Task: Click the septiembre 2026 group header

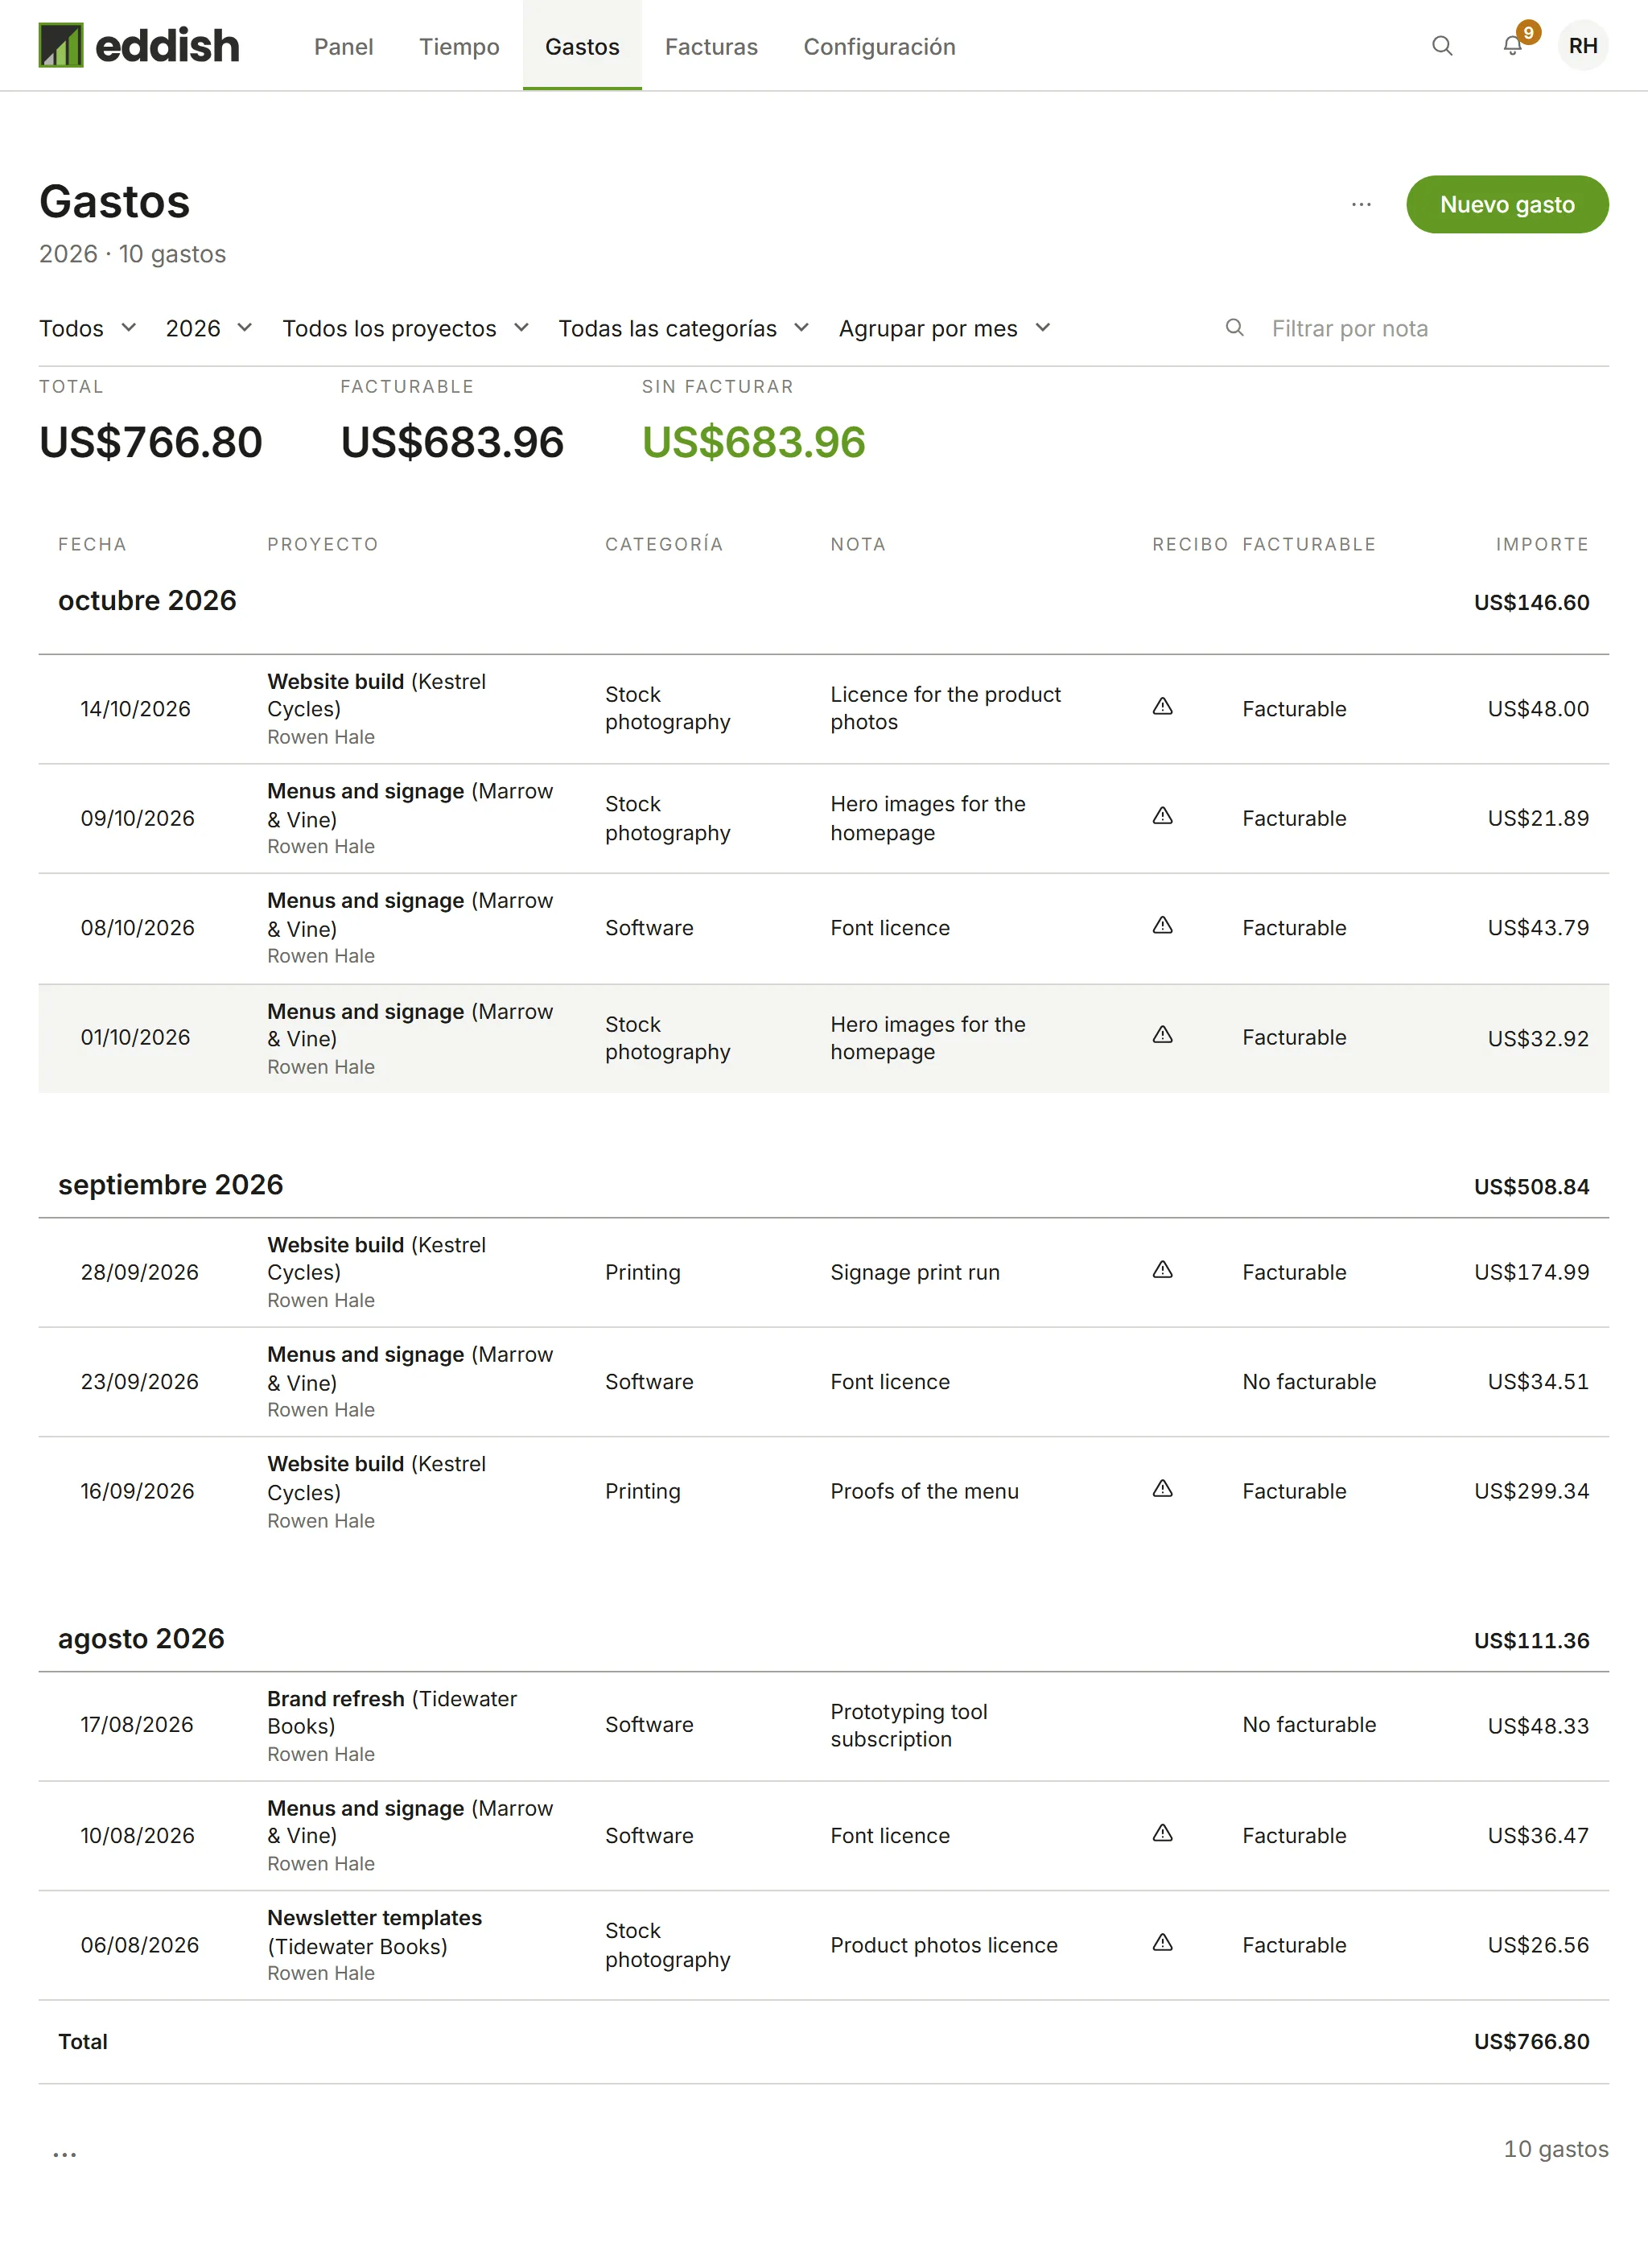Action: 171,1185
